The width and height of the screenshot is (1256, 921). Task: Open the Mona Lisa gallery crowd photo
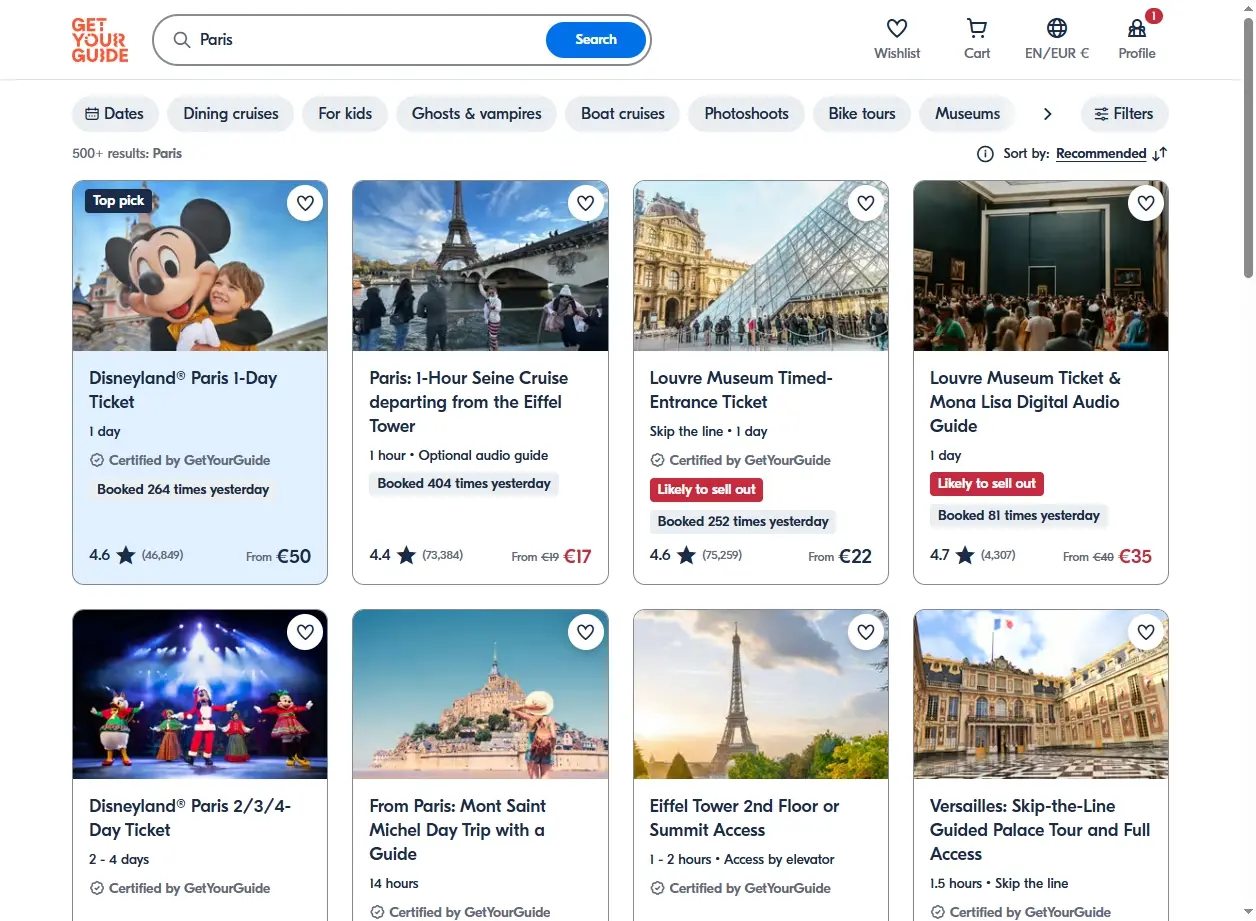[1041, 266]
